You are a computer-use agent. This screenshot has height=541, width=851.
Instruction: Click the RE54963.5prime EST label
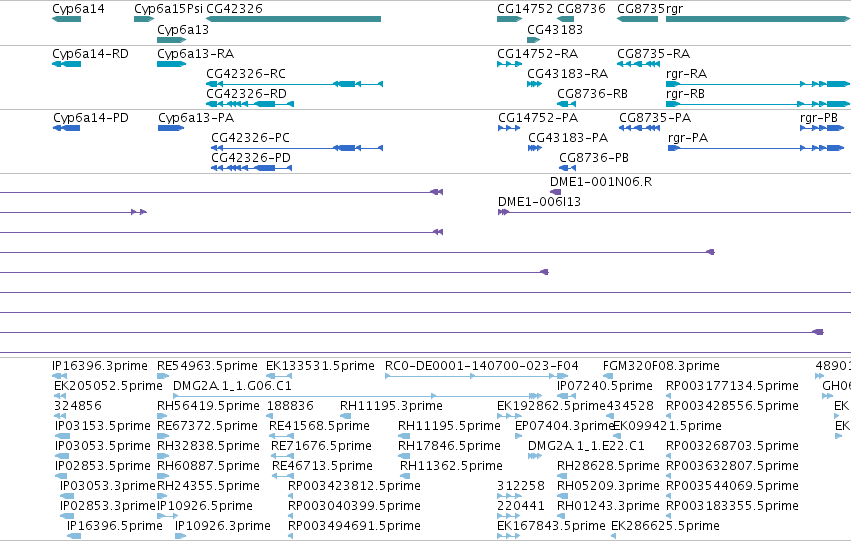click(x=207, y=365)
